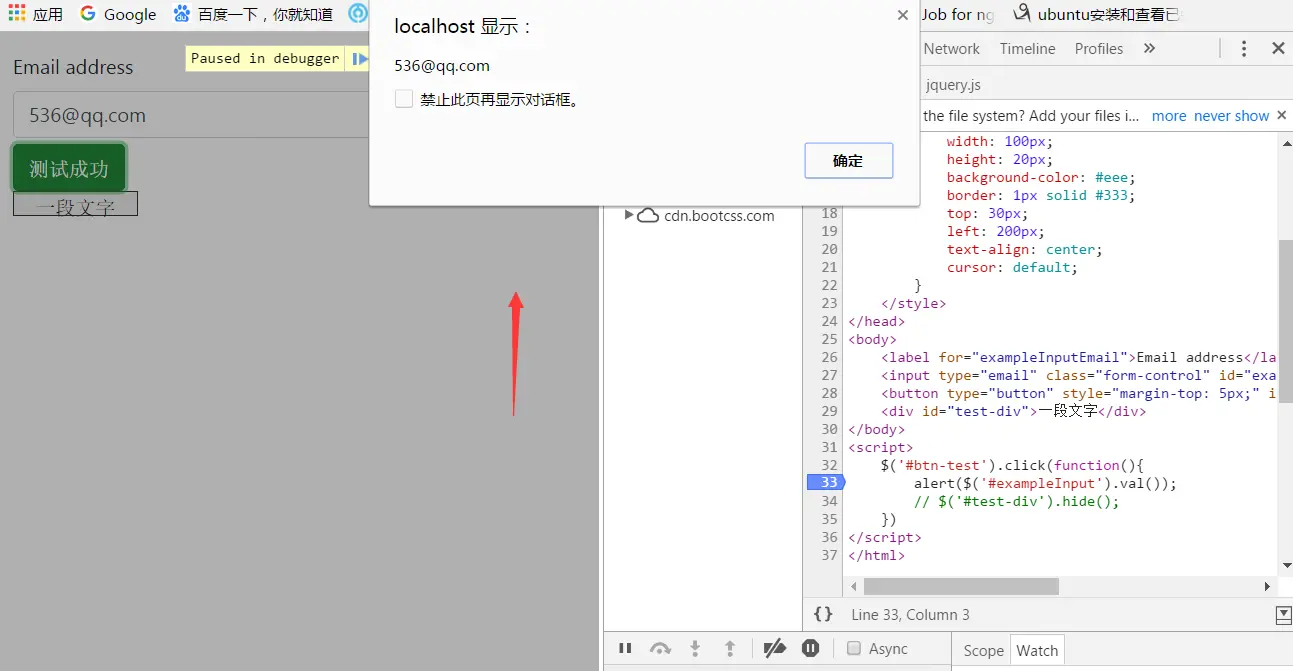Click the alert code on line 33

coord(1045,483)
